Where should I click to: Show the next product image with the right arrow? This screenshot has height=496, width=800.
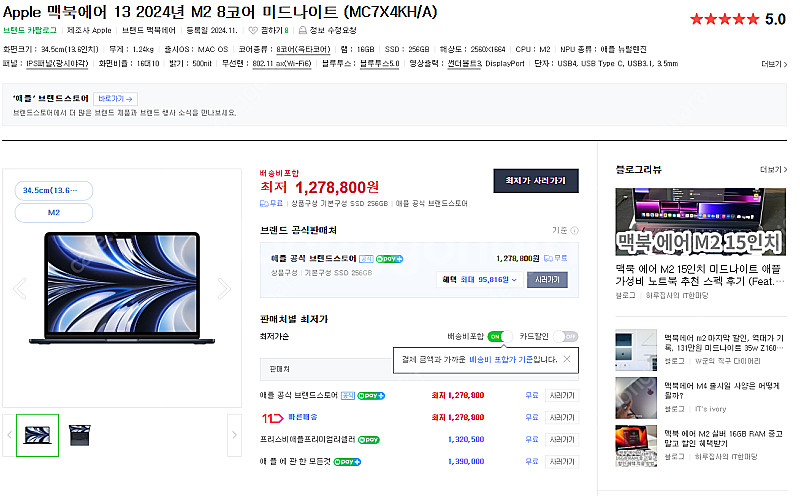(224, 289)
